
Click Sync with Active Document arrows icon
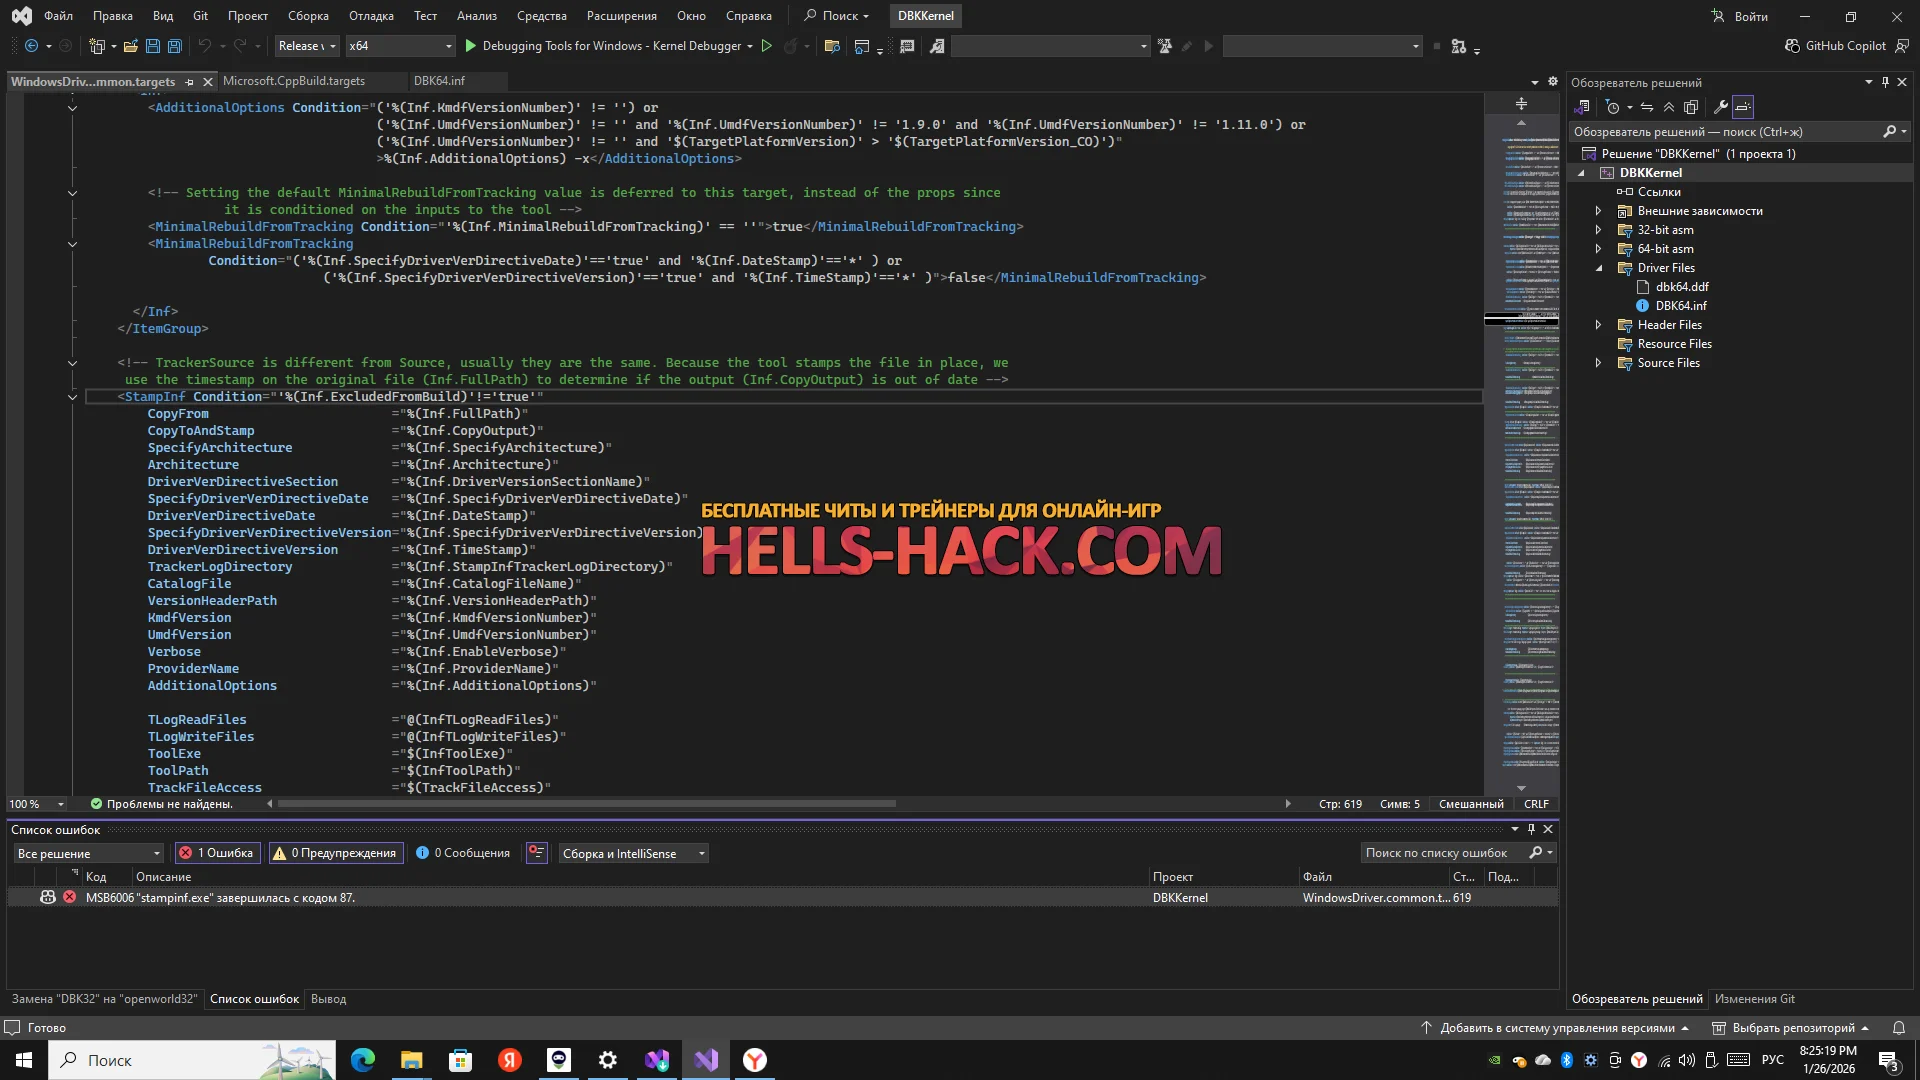pos(1647,107)
